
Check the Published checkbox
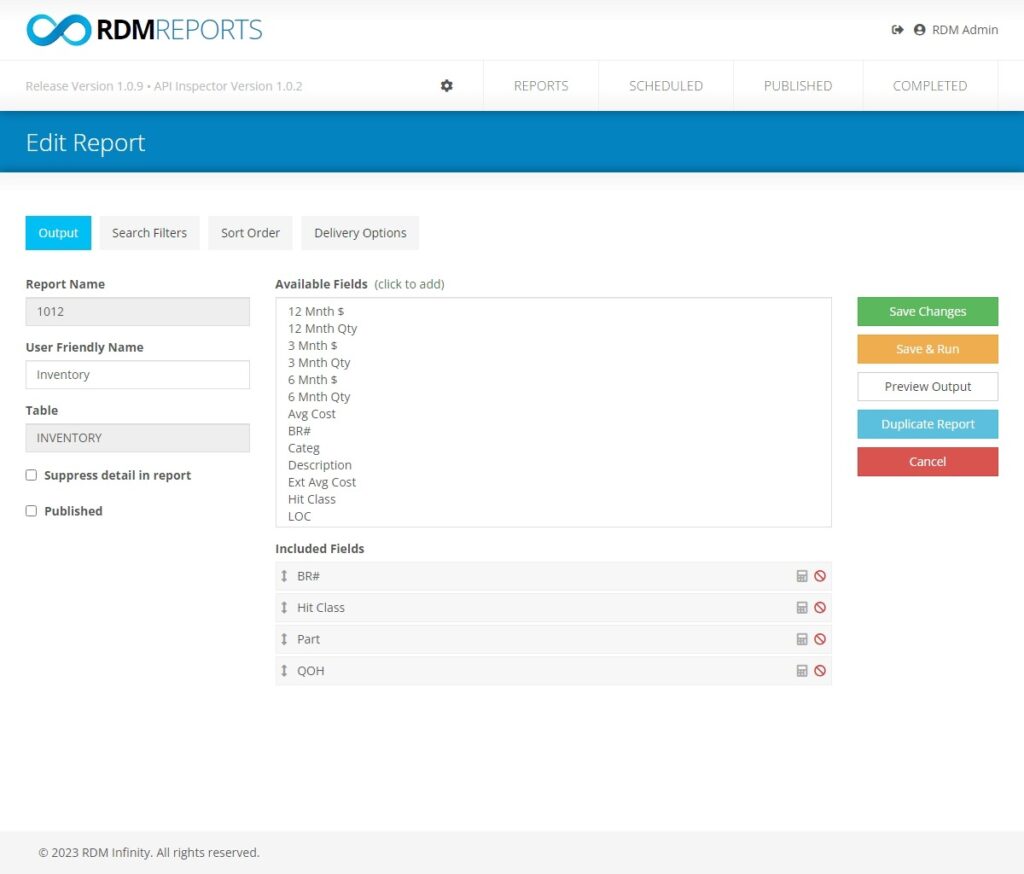(31, 511)
